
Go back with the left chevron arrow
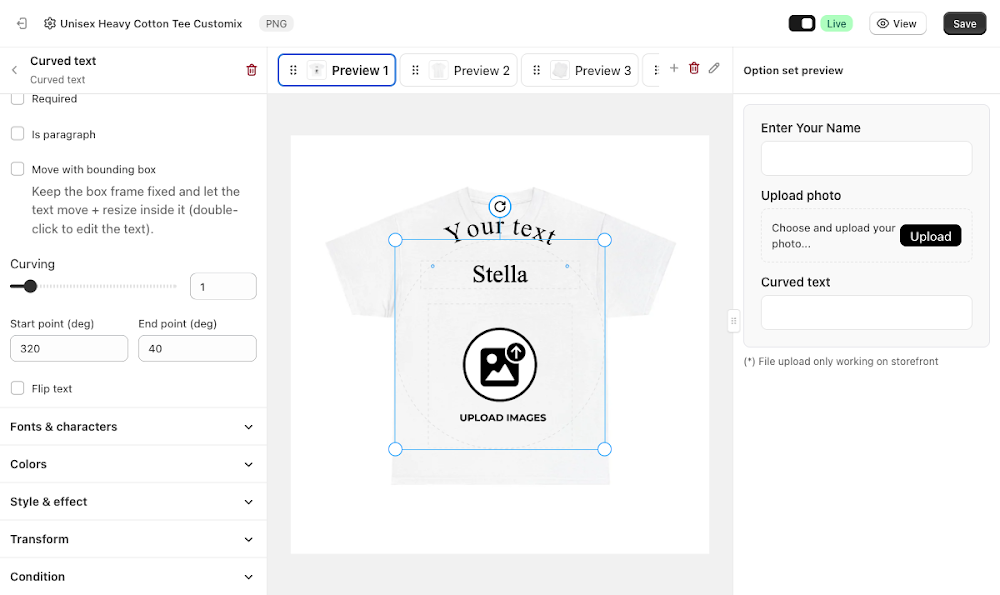(x=15, y=70)
